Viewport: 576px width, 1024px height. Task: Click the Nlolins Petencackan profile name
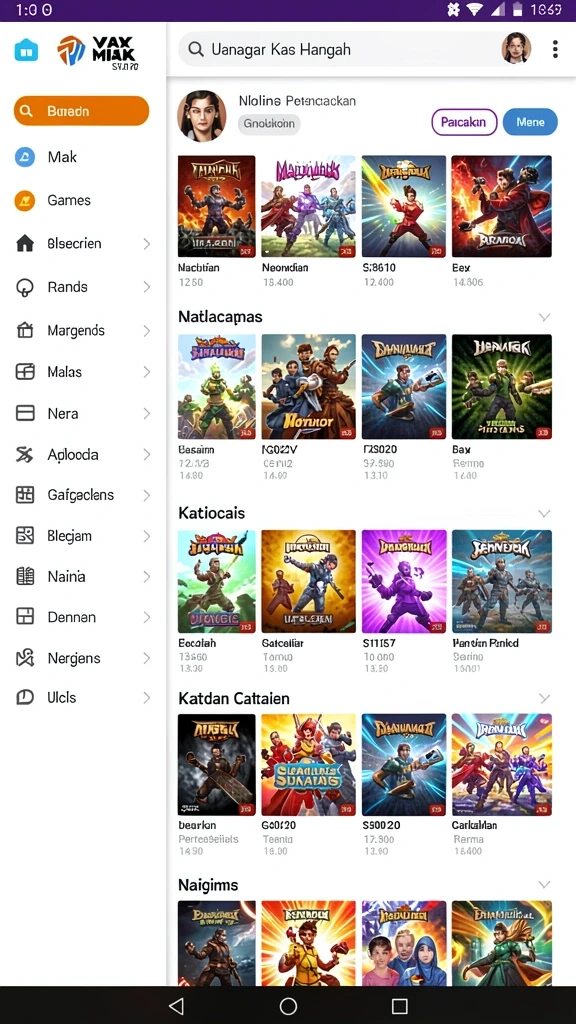coord(297,101)
